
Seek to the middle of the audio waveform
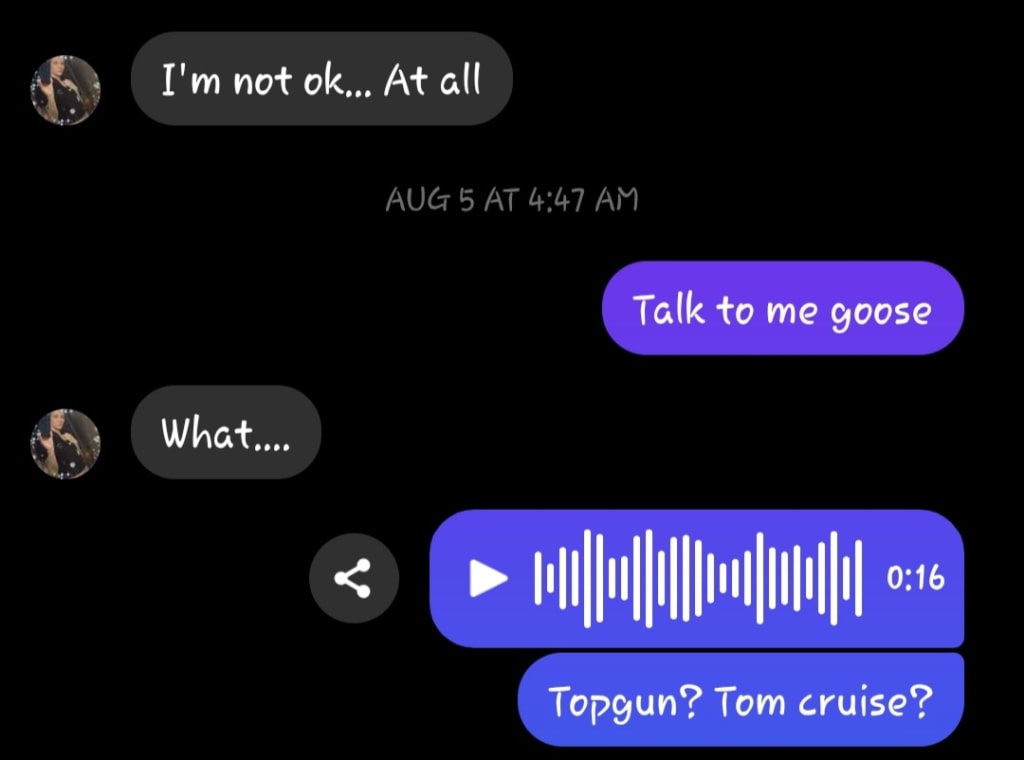(x=697, y=578)
